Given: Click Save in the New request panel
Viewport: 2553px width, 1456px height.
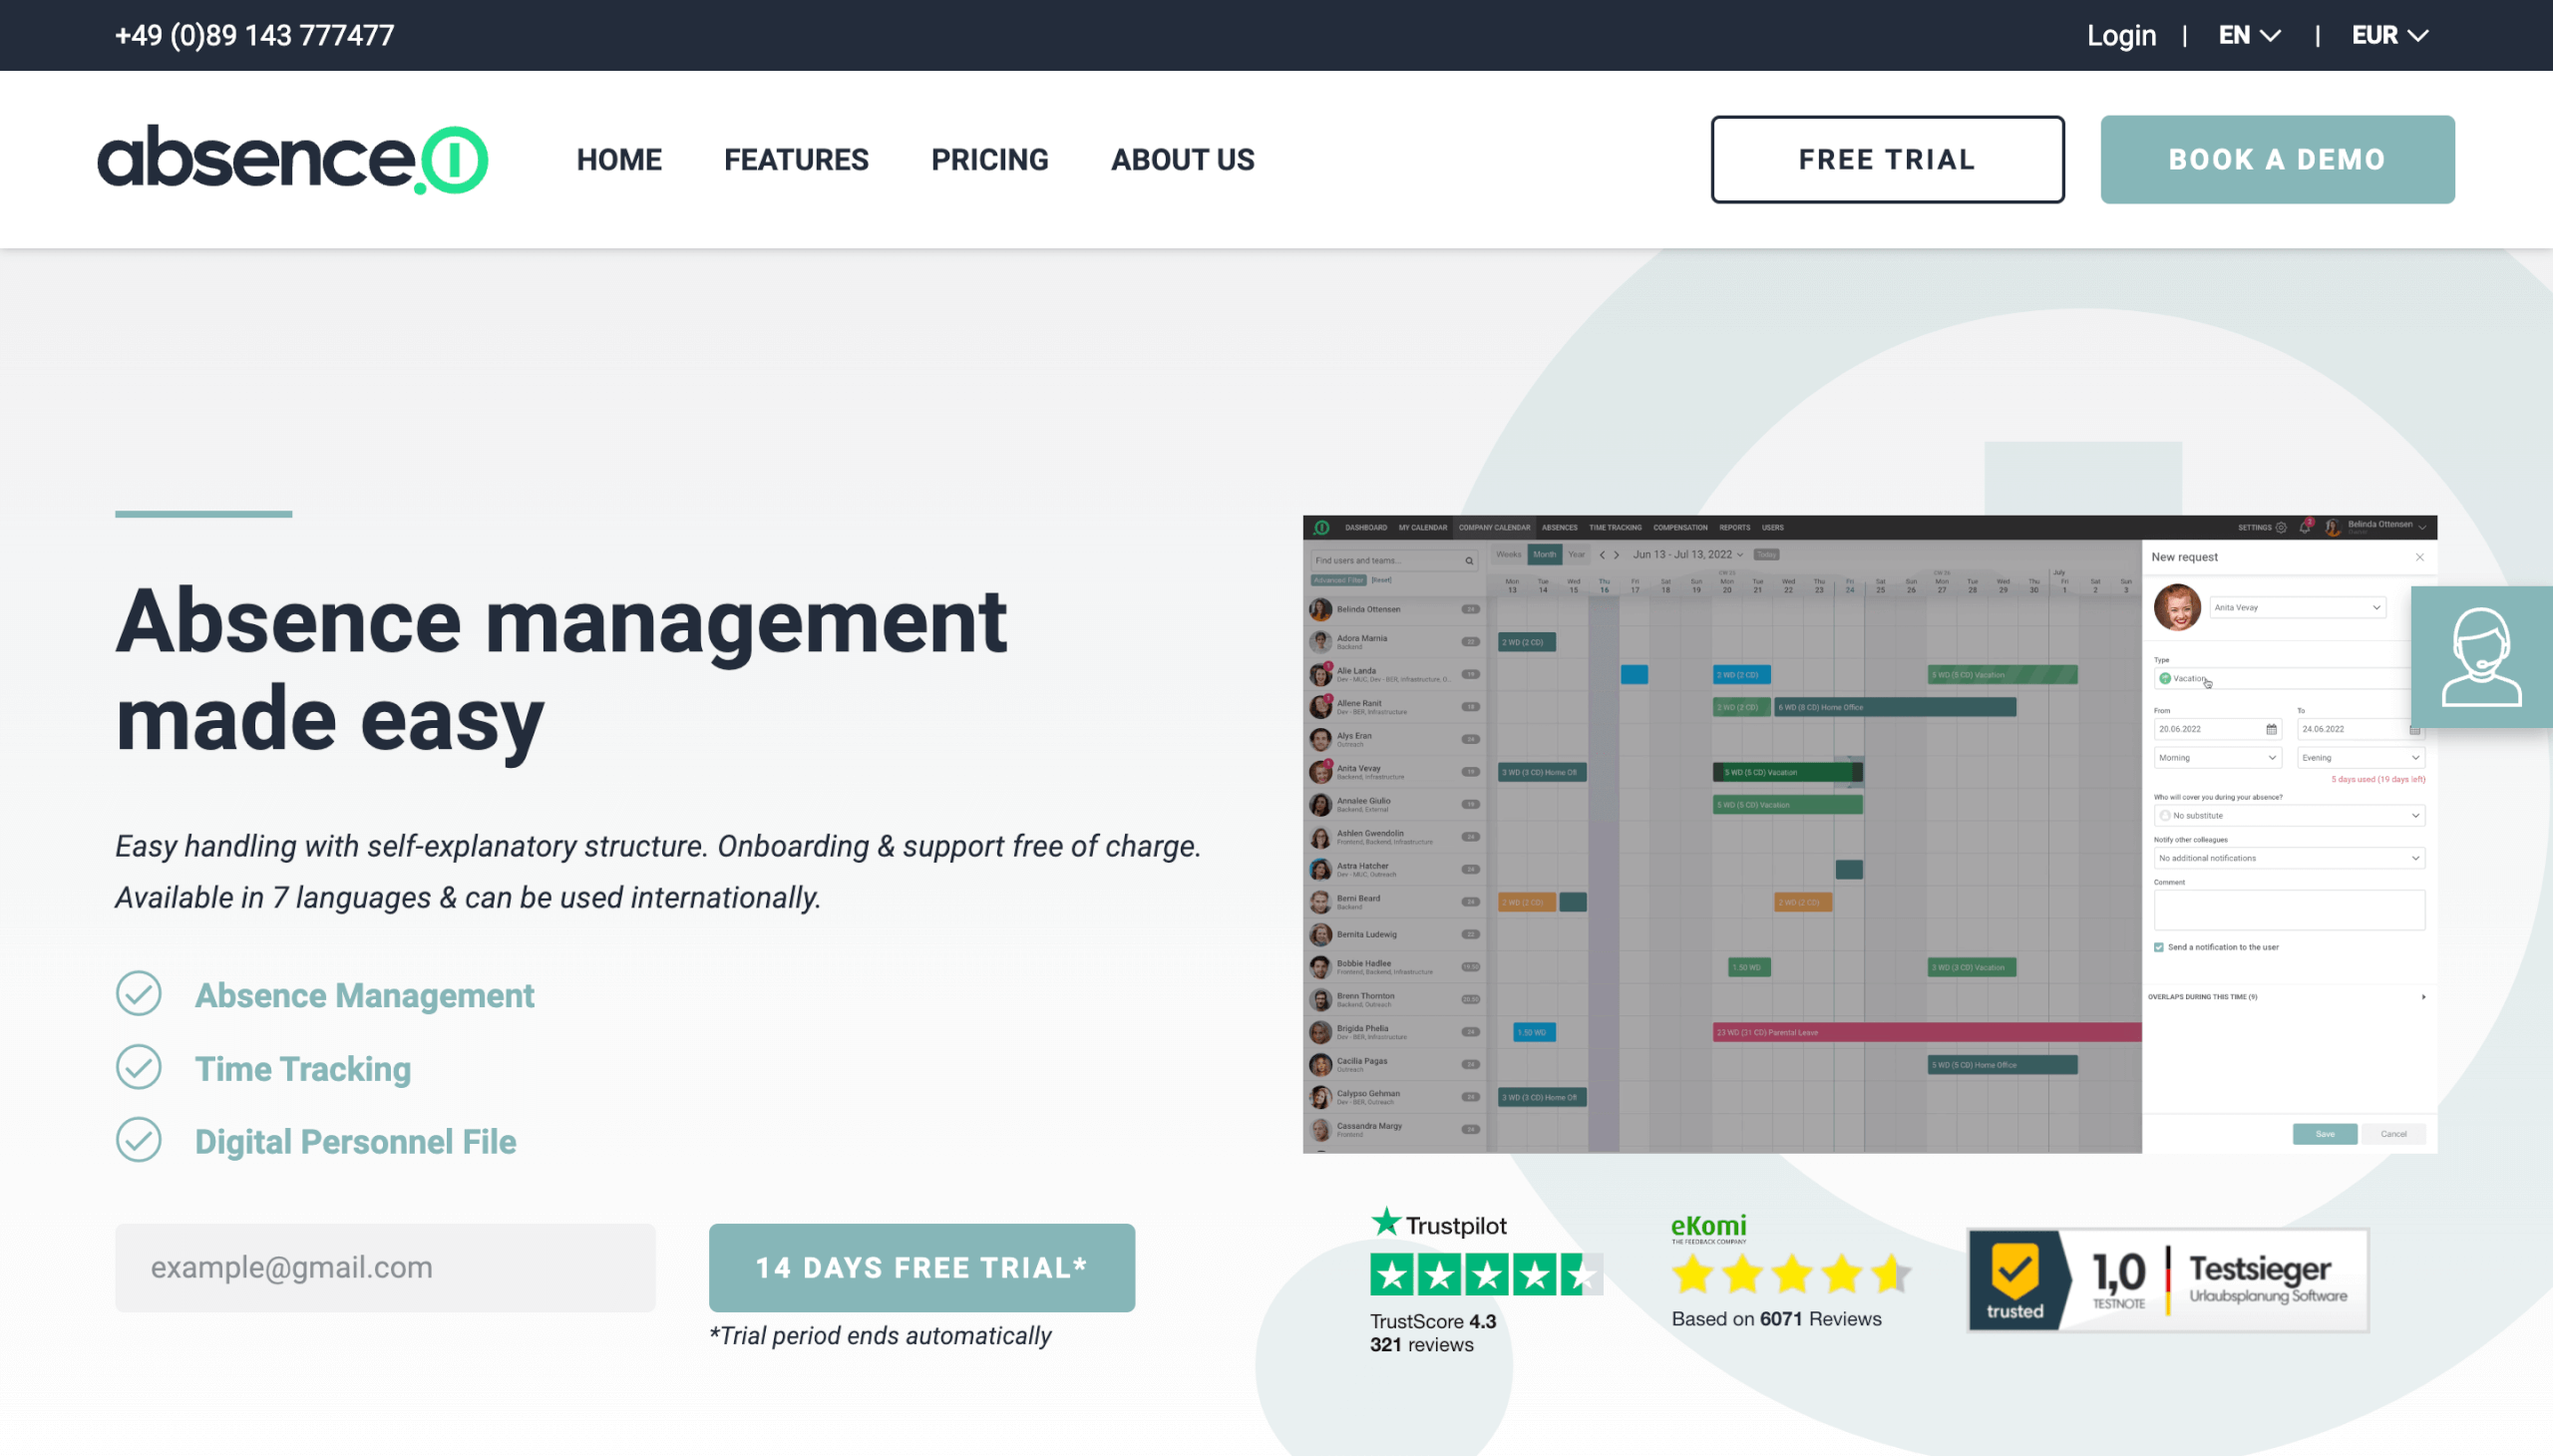Looking at the screenshot, I should [x=2324, y=1134].
